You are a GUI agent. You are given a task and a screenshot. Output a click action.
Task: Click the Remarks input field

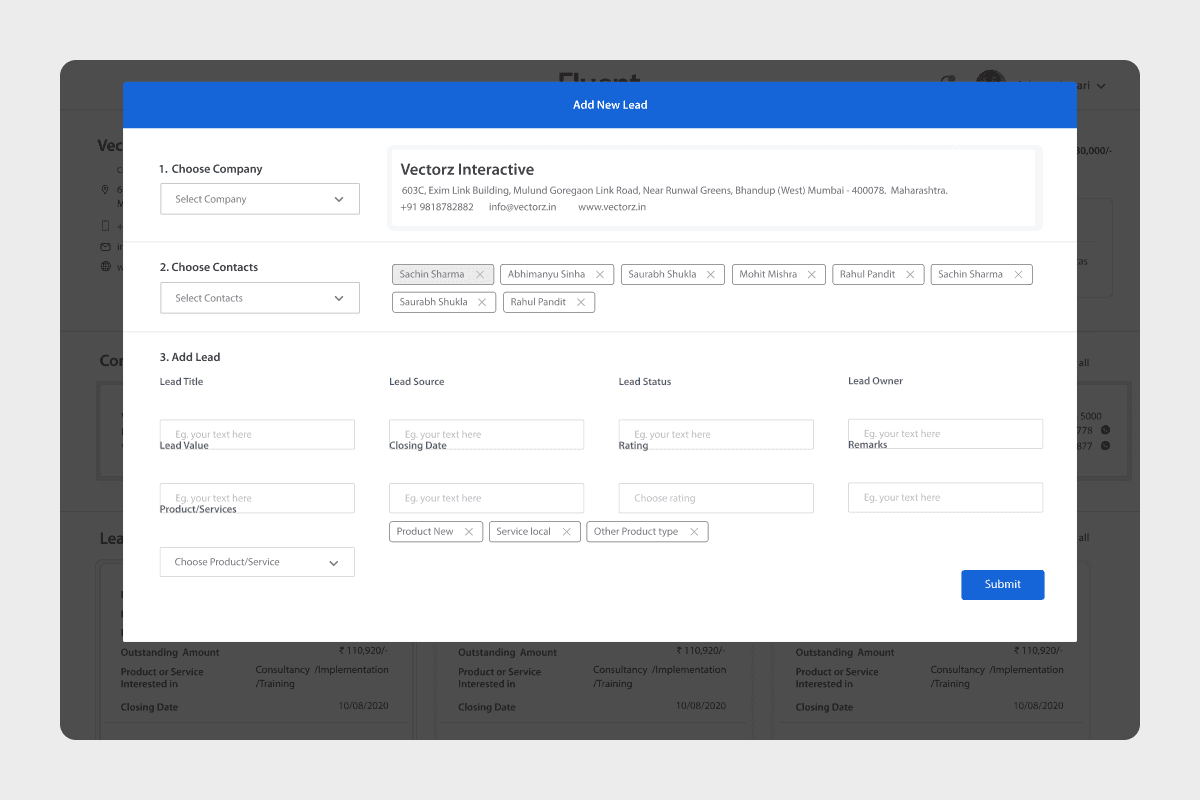[x=945, y=497]
